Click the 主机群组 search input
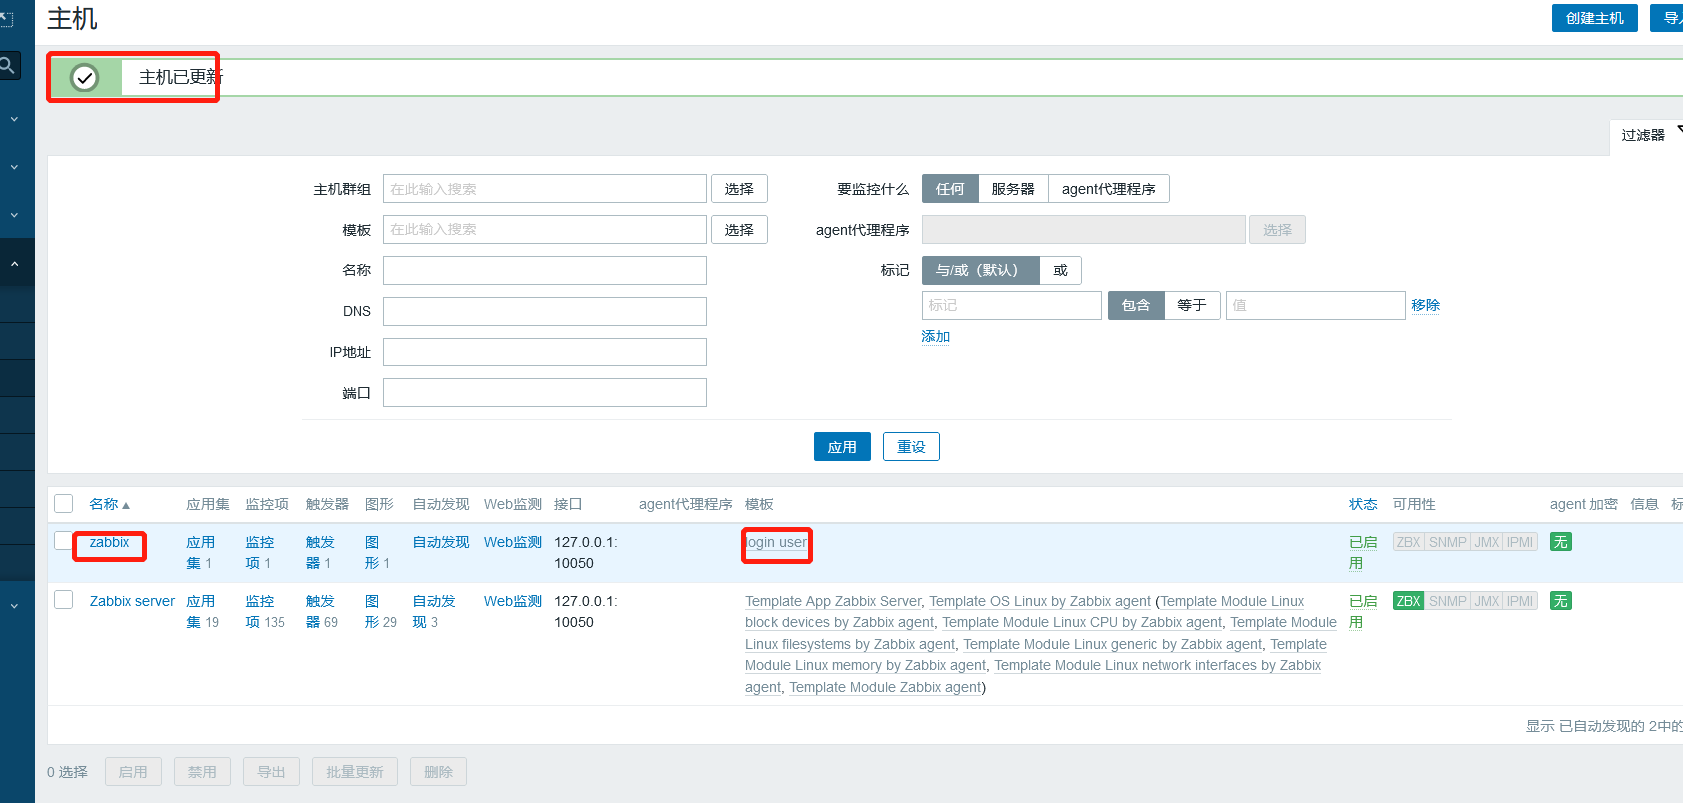The width and height of the screenshot is (1683, 803). tap(545, 189)
